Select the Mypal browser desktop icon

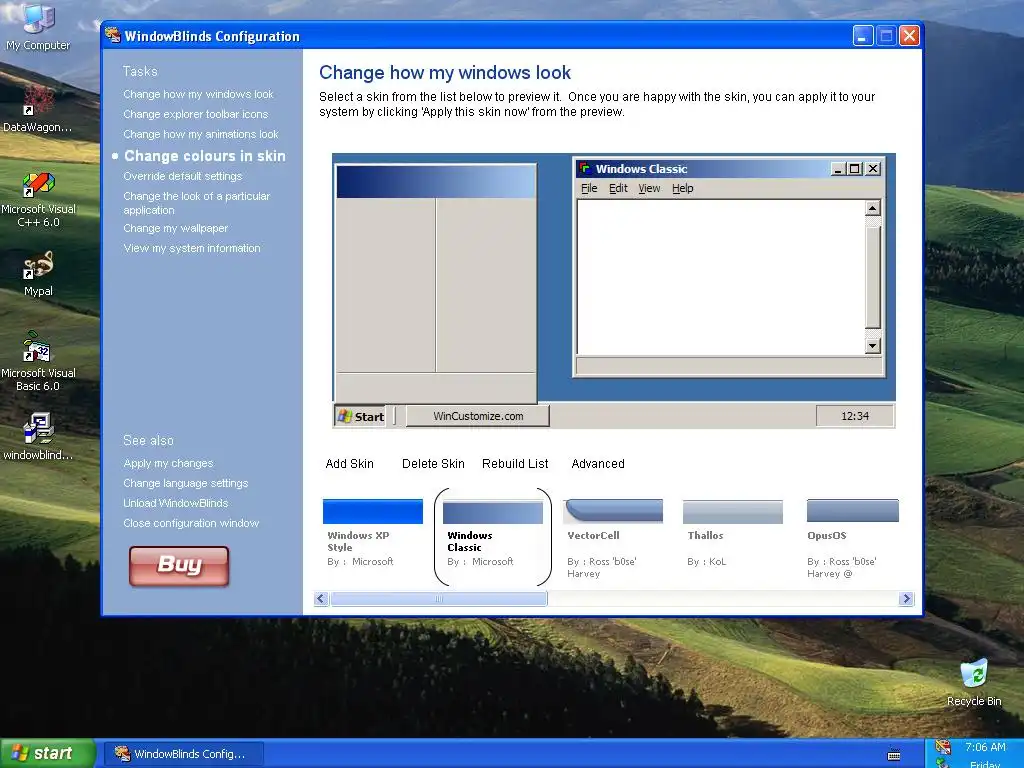point(38,273)
